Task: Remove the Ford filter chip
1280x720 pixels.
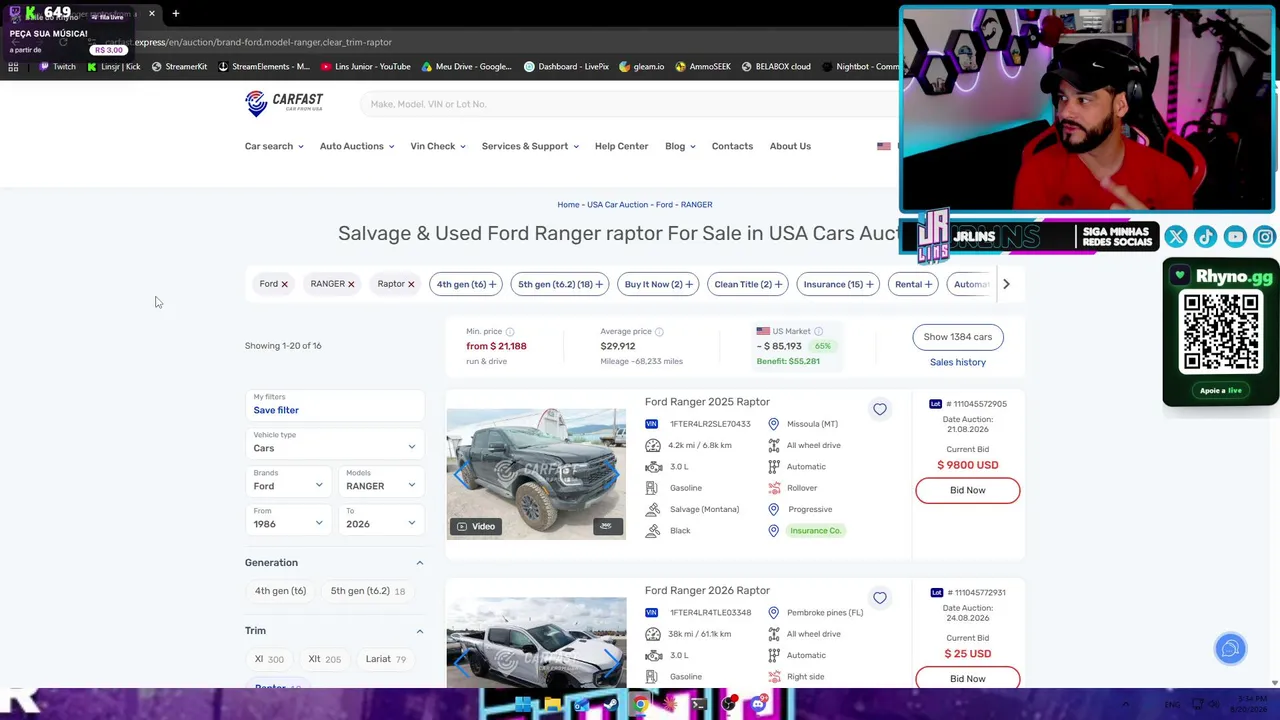Action: coord(284,285)
